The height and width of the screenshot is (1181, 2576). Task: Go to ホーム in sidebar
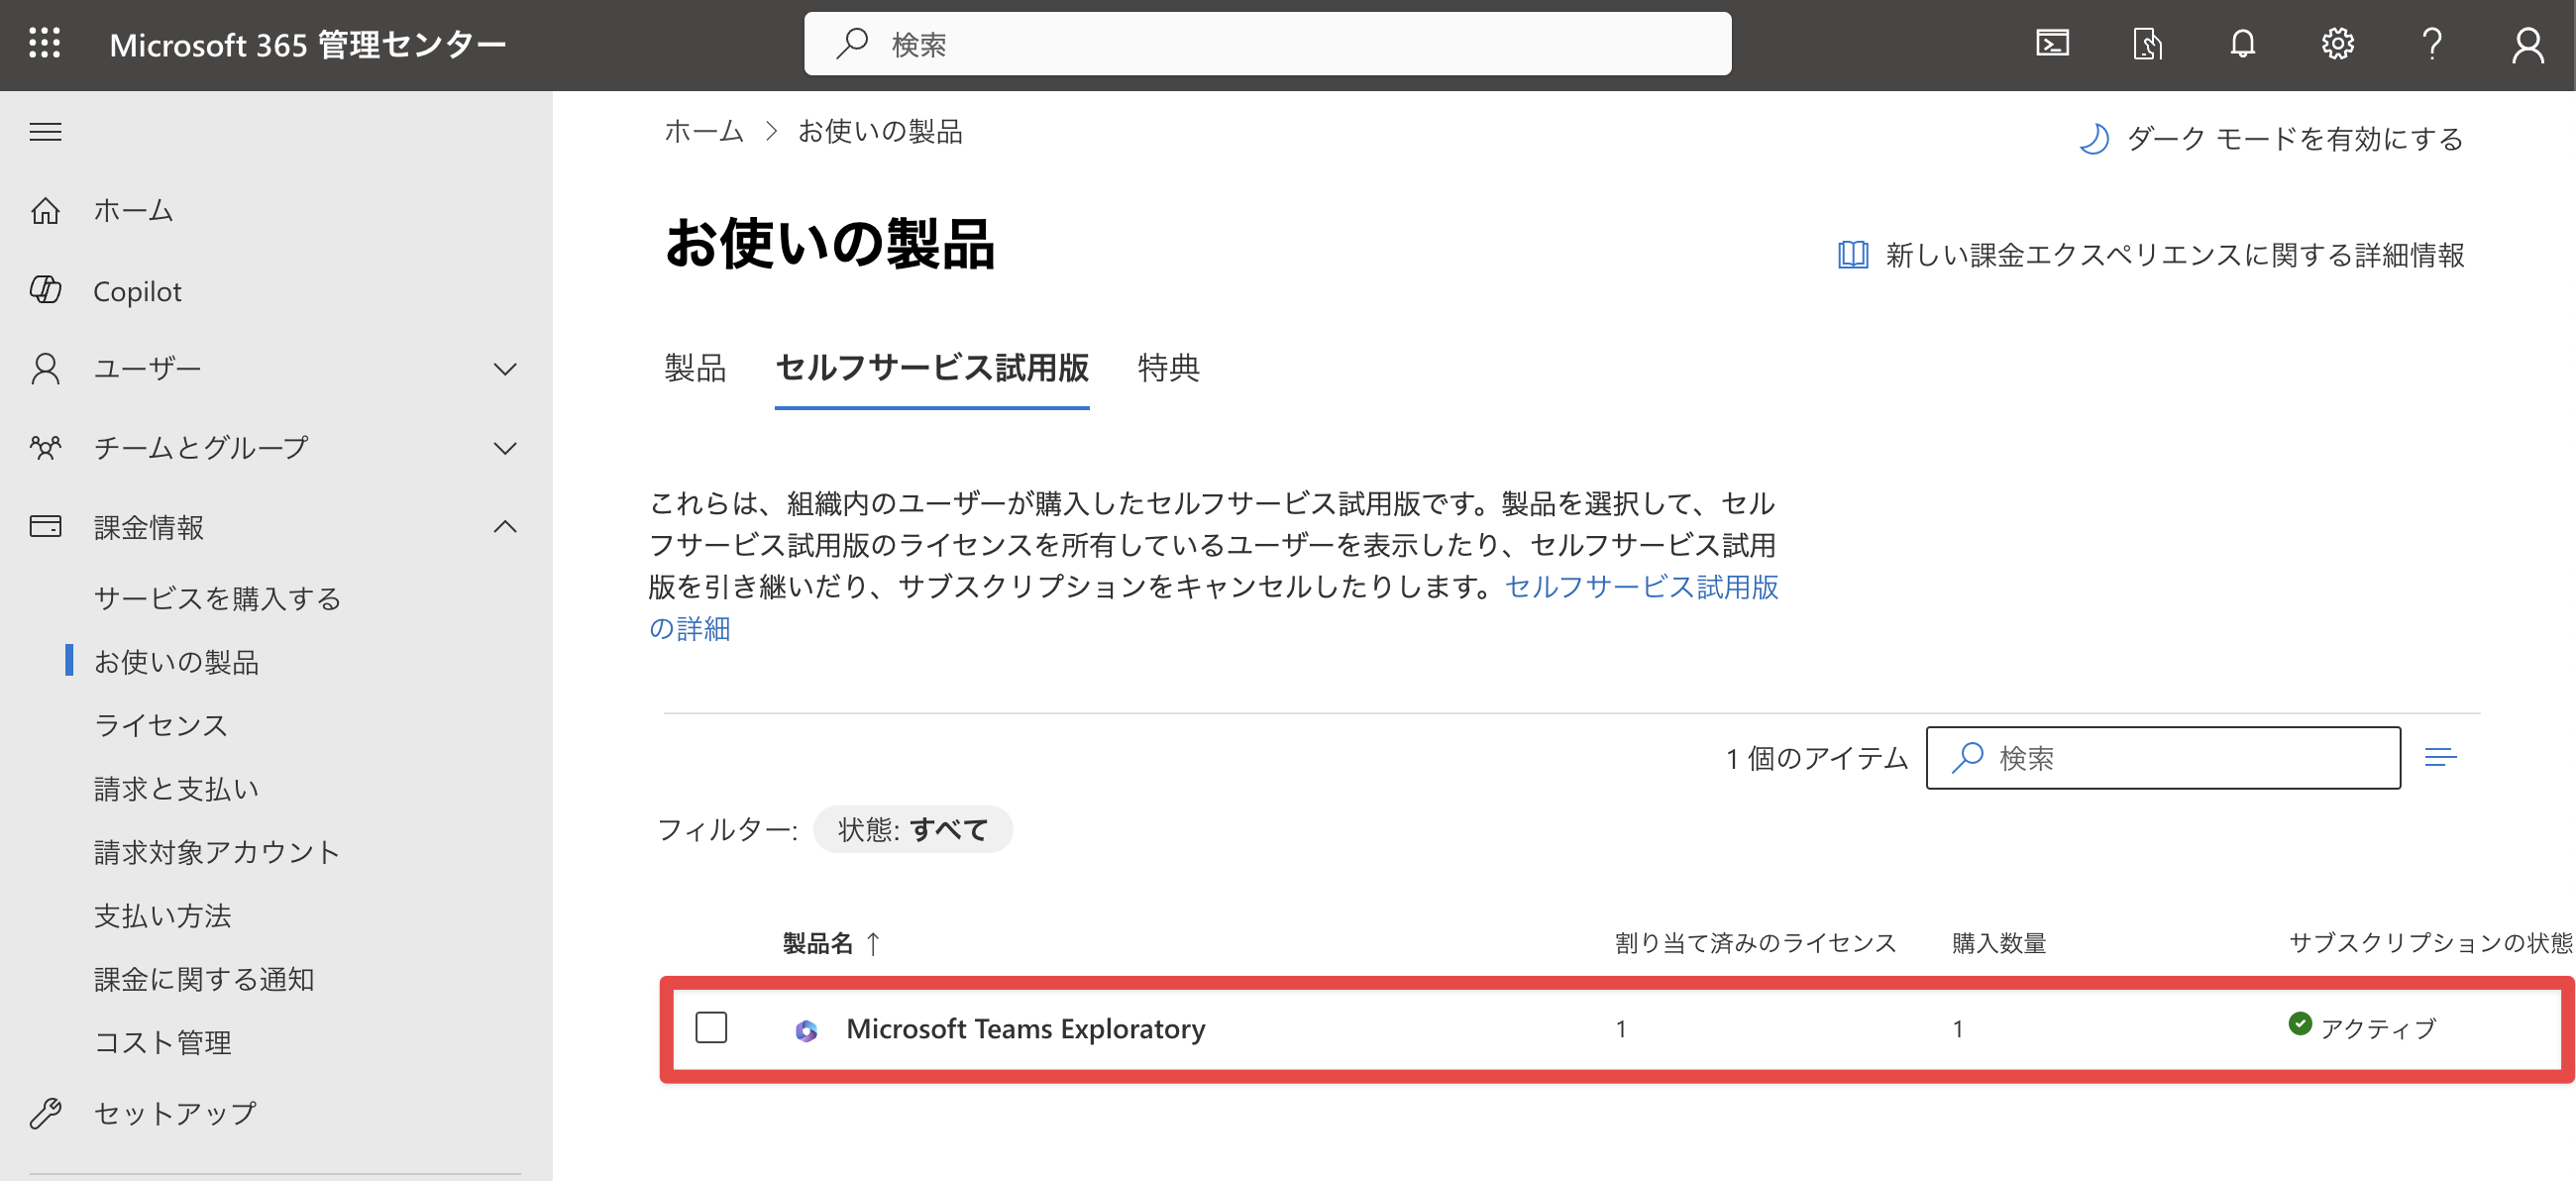click(133, 211)
